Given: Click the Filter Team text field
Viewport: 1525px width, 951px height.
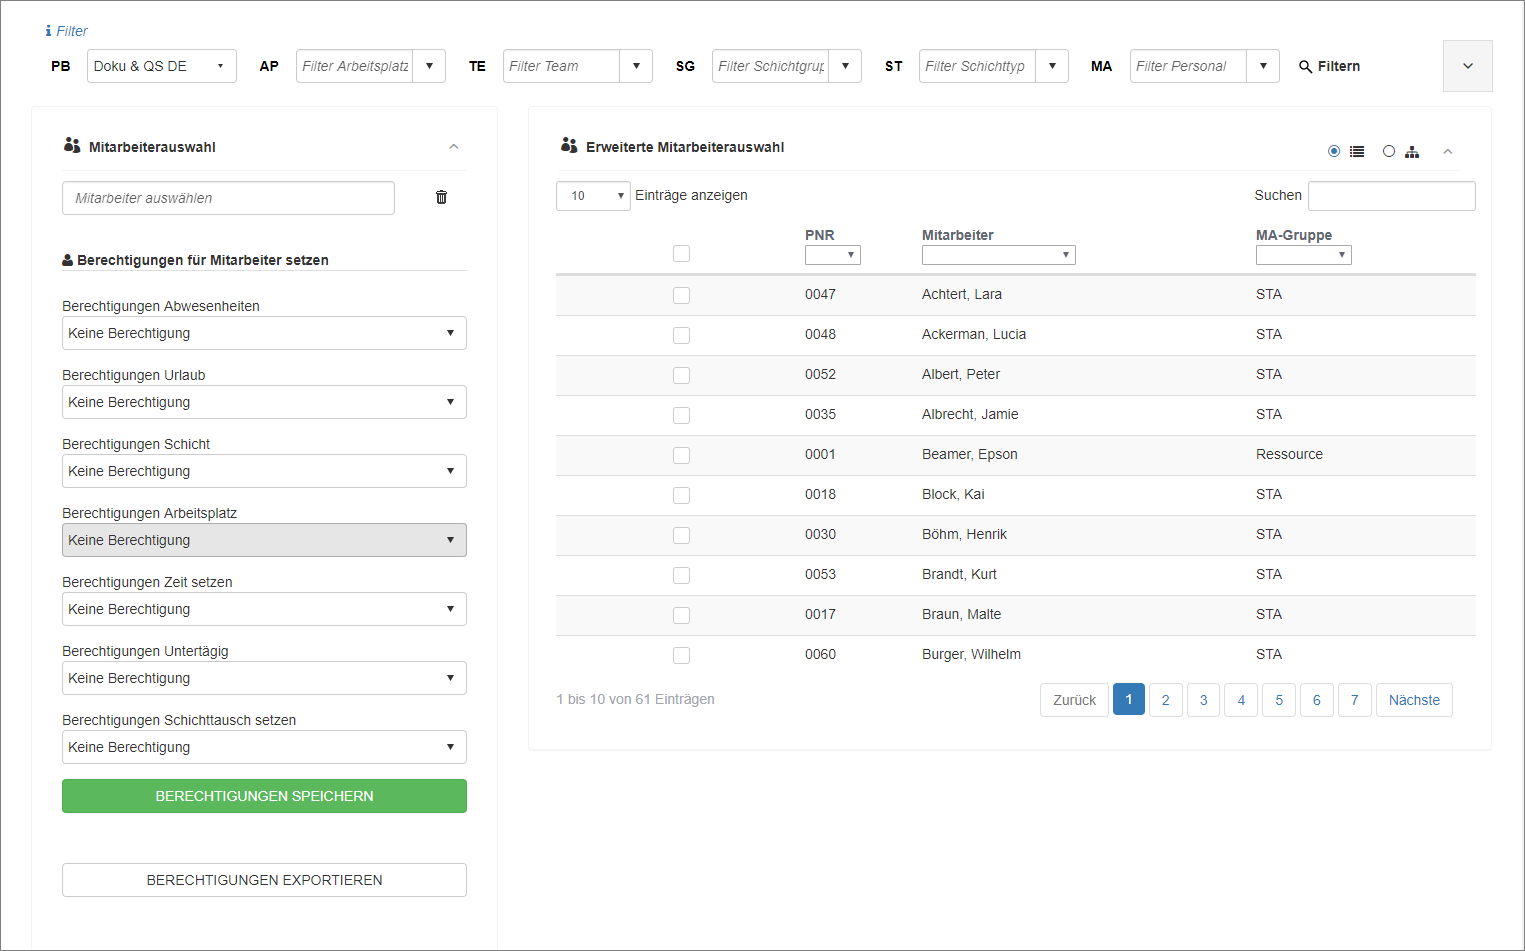Looking at the screenshot, I should [561, 66].
